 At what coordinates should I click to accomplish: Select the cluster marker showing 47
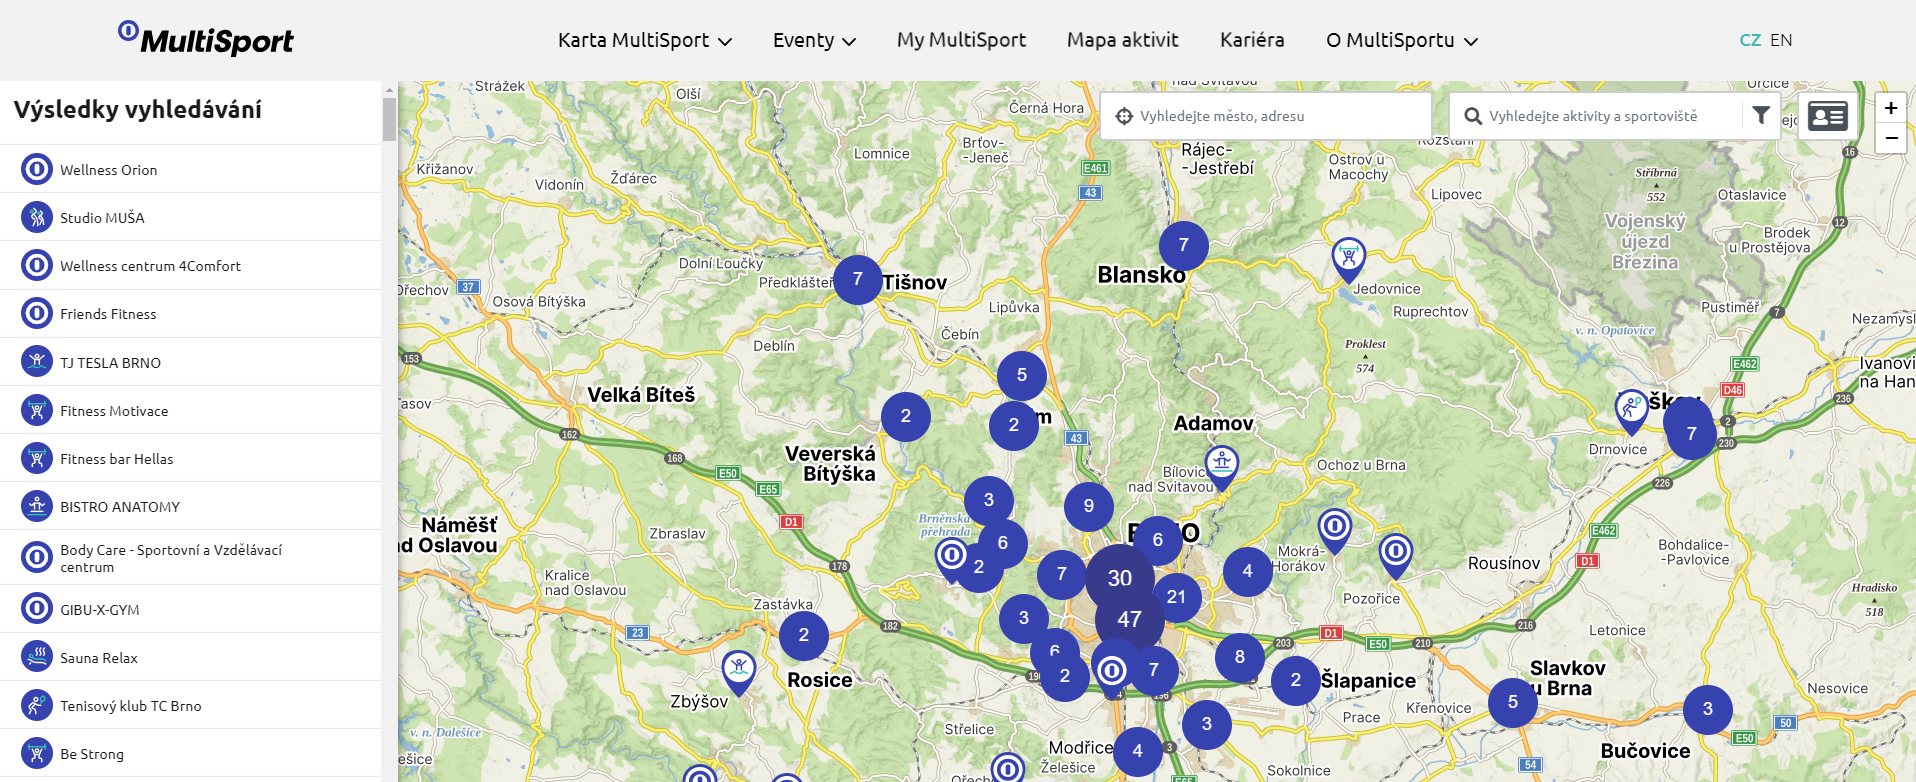click(x=1129, y=619)
